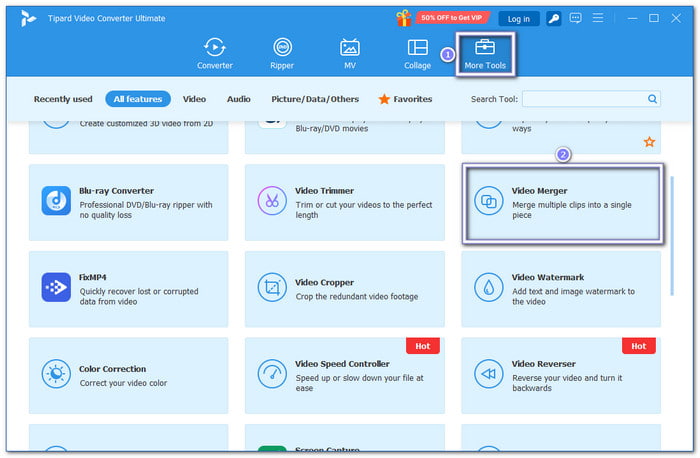Filter tools by Video category
The width and height of the screenshot is (700, 458).
[194, 99]
